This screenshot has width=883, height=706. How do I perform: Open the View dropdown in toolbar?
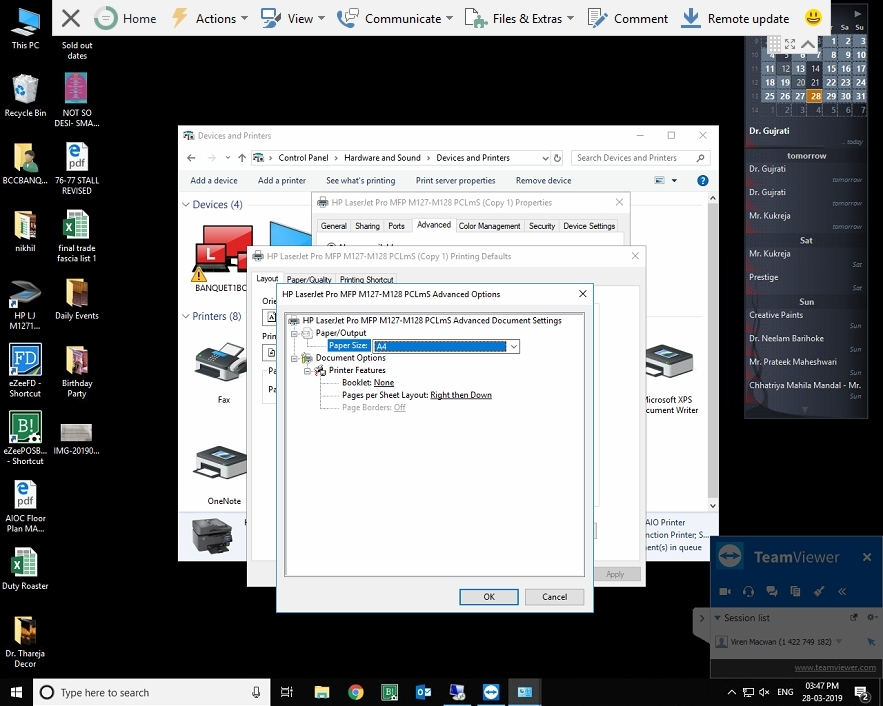293,19
